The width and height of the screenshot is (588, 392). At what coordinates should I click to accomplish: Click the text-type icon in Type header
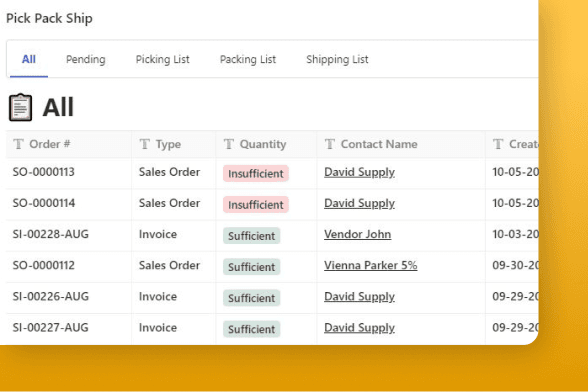[145, 144]
